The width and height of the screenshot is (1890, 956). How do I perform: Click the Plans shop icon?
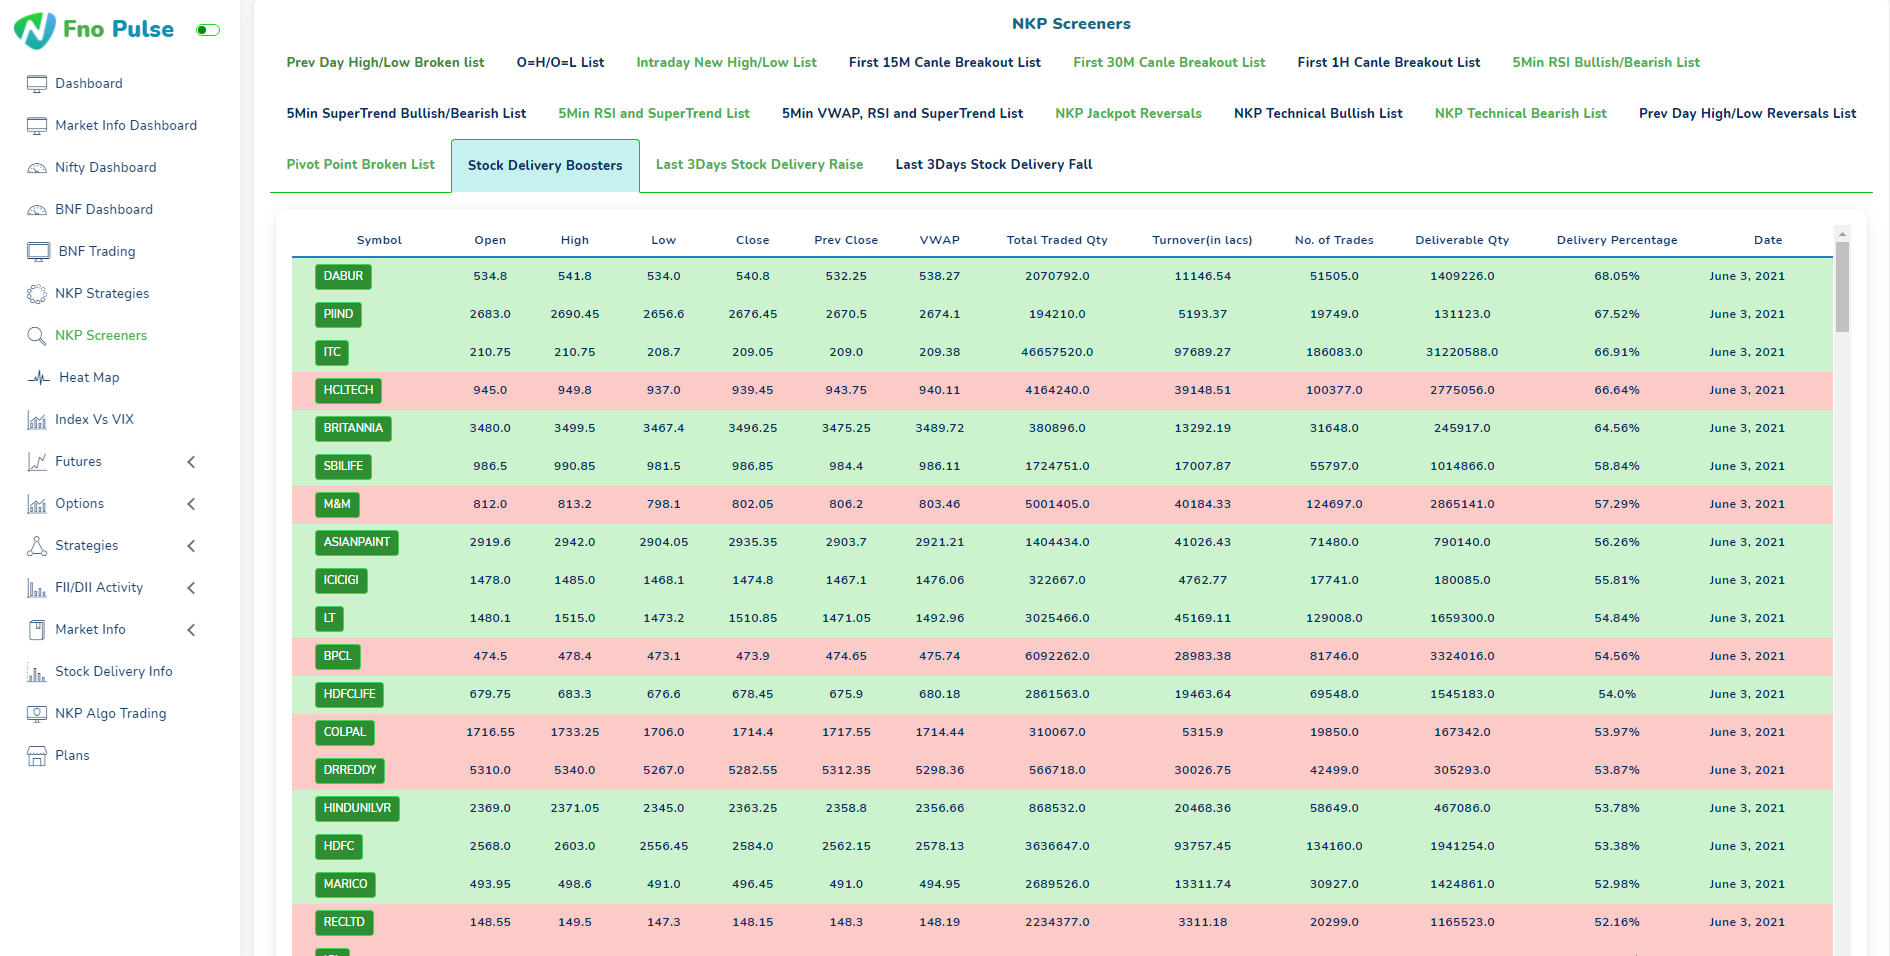point(37,756)
